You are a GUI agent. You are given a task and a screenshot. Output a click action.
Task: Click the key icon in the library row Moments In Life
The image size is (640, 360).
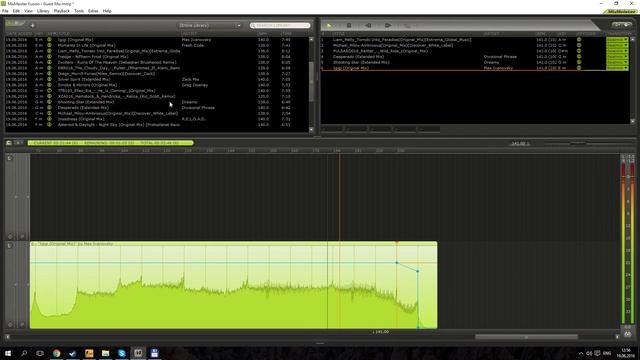click(49, 45)
